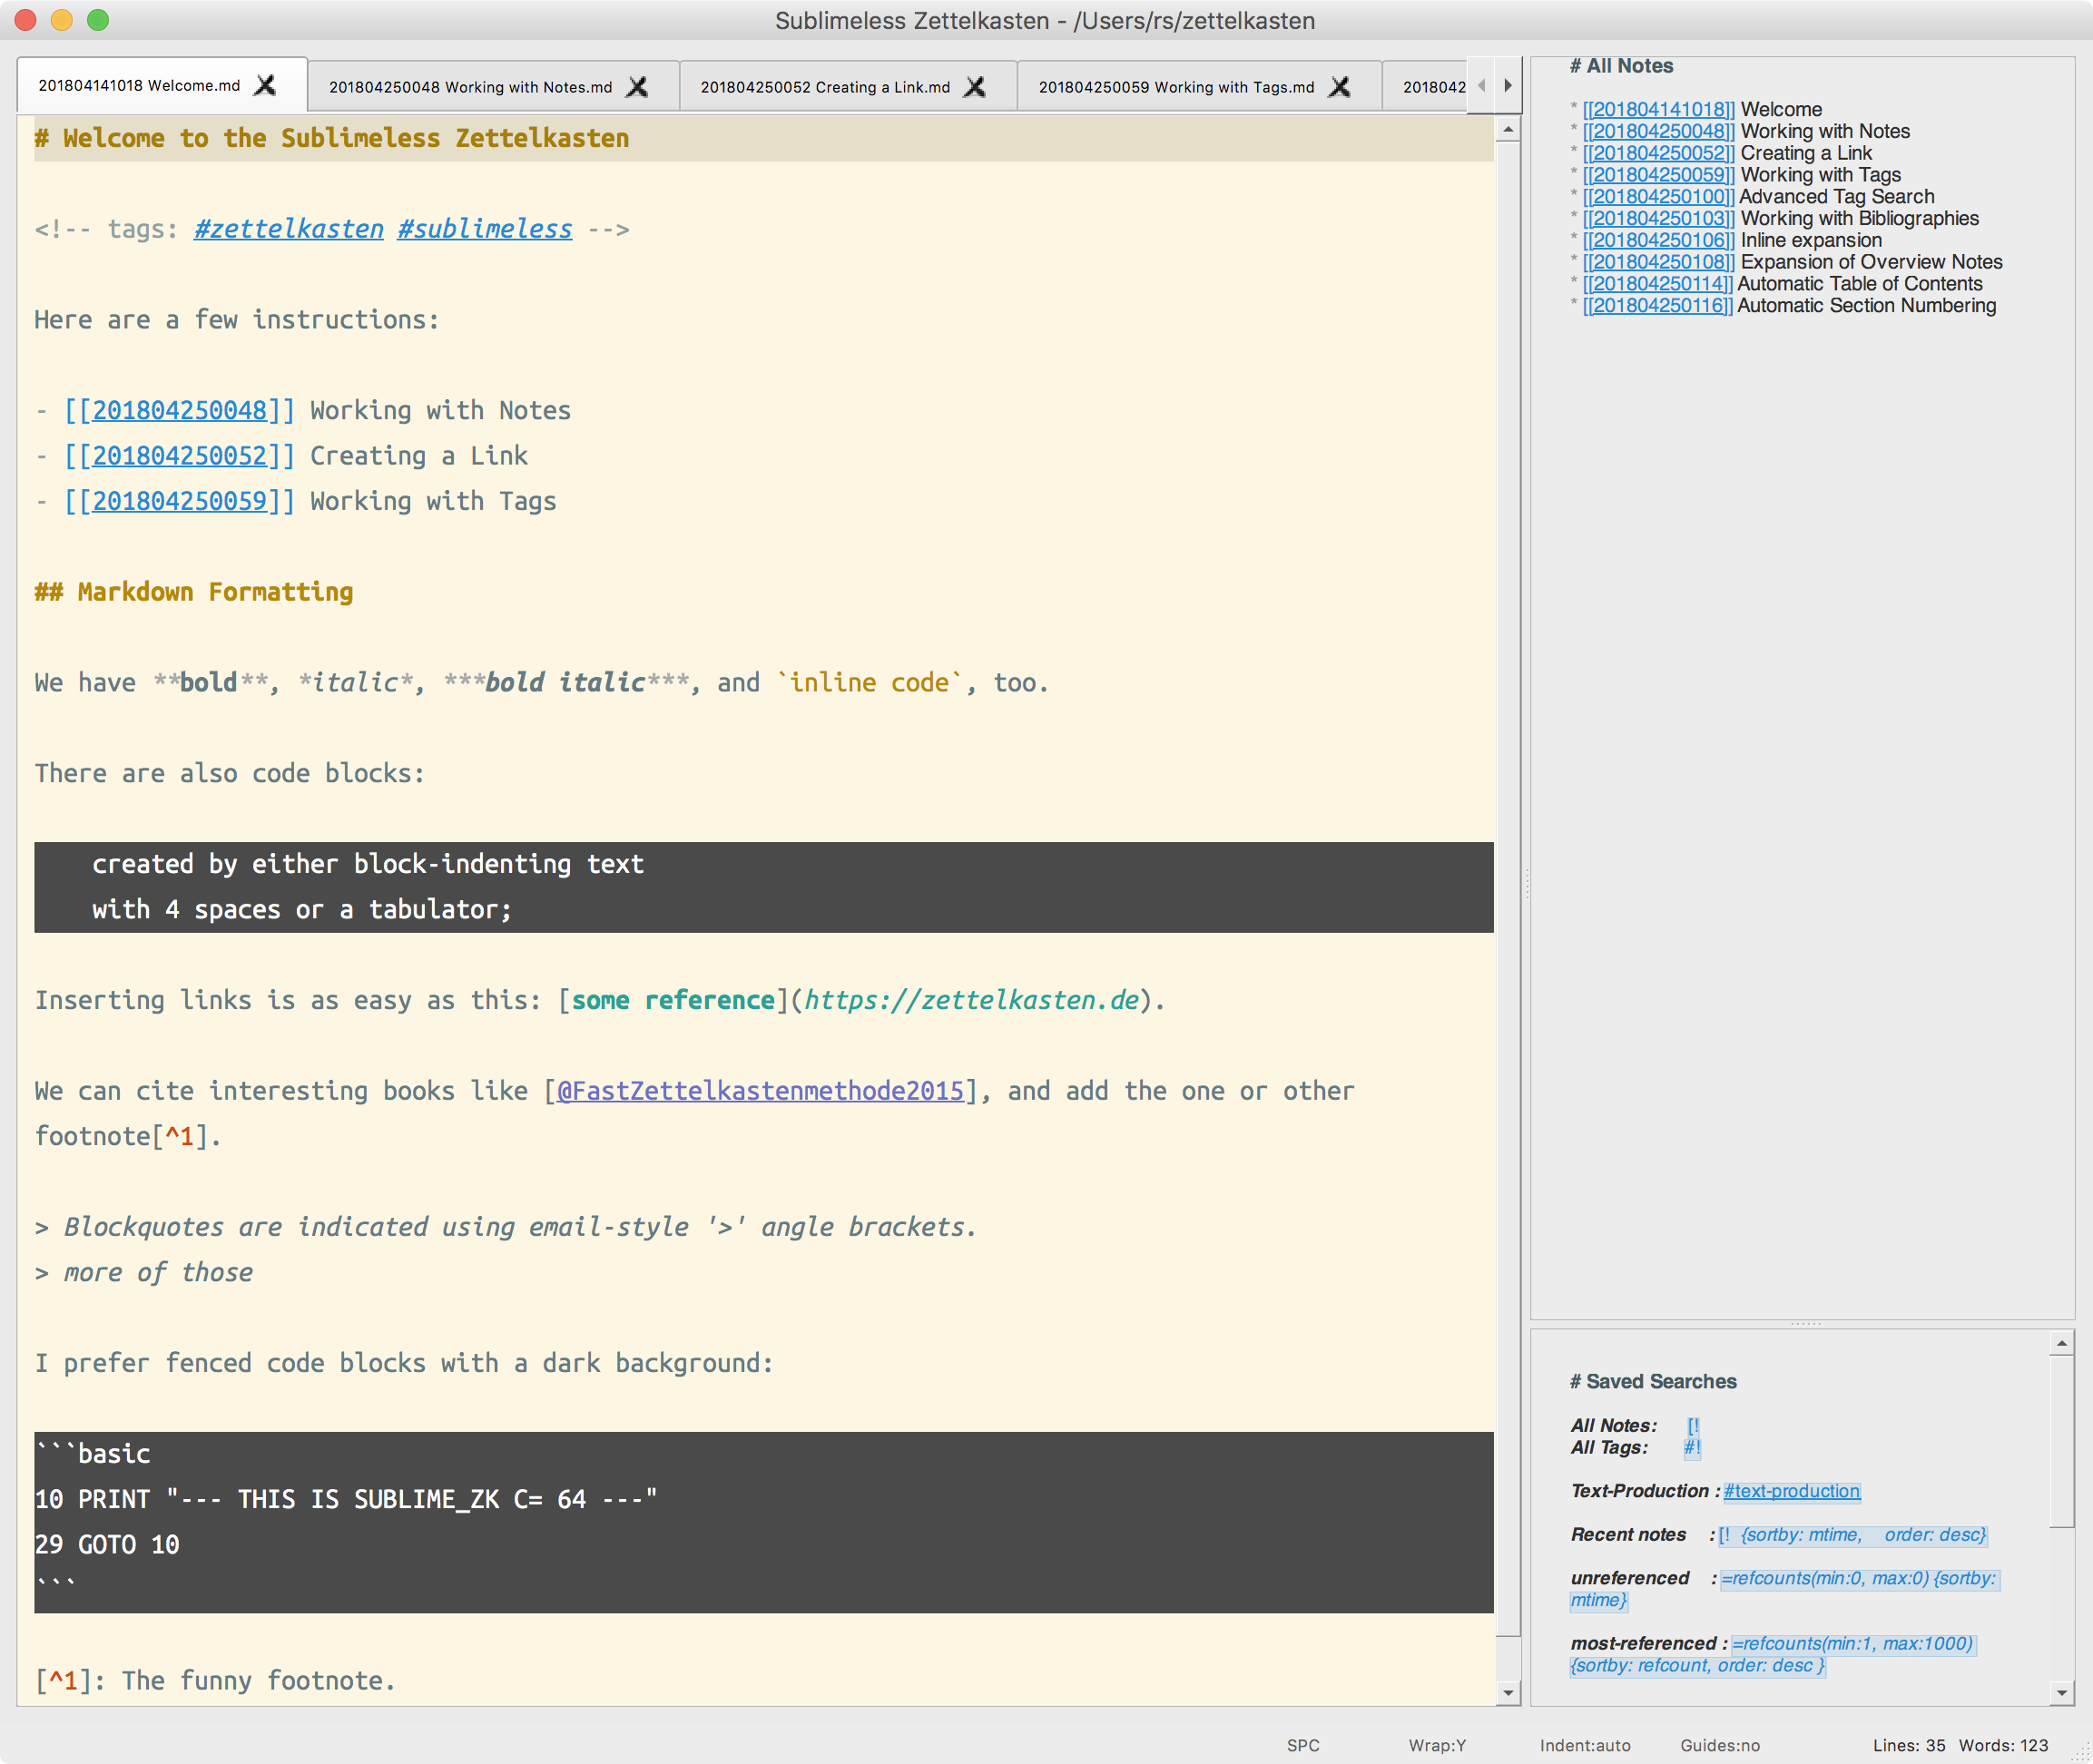Toggle Wrap:Y setting in status bar
2093x1764 pixels.
(1436, 1745)
